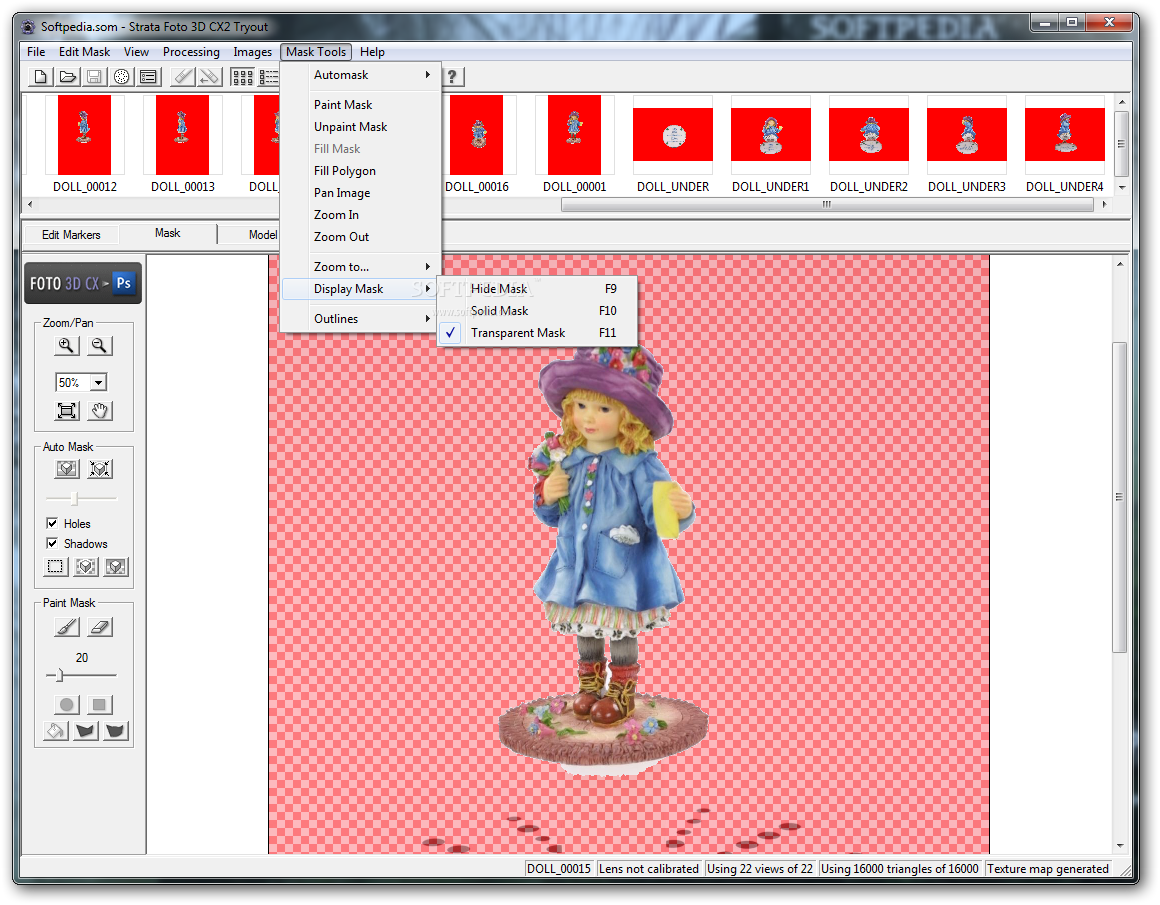
Task: Choose Fill Polygon in the menu
Action: [361, 171]
